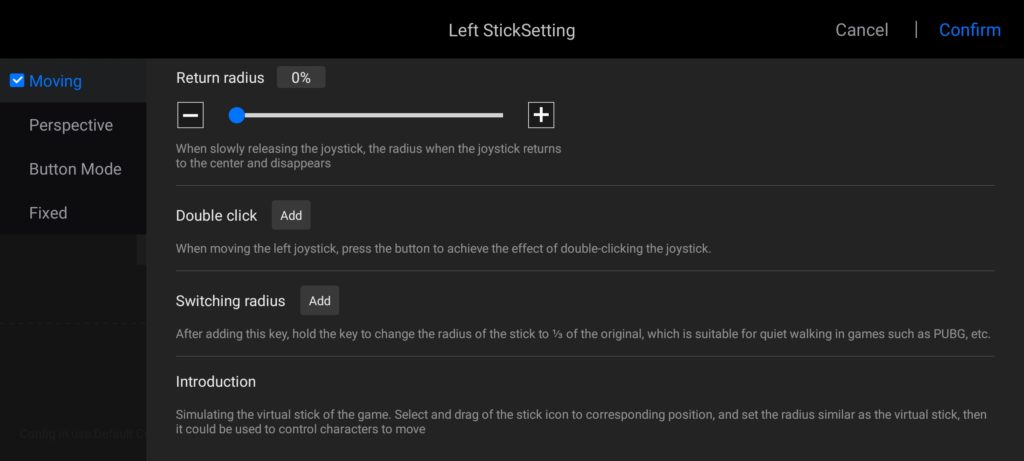Add a Switching radius key
This screenshot has height=461, width=1024.
point(319,301)
